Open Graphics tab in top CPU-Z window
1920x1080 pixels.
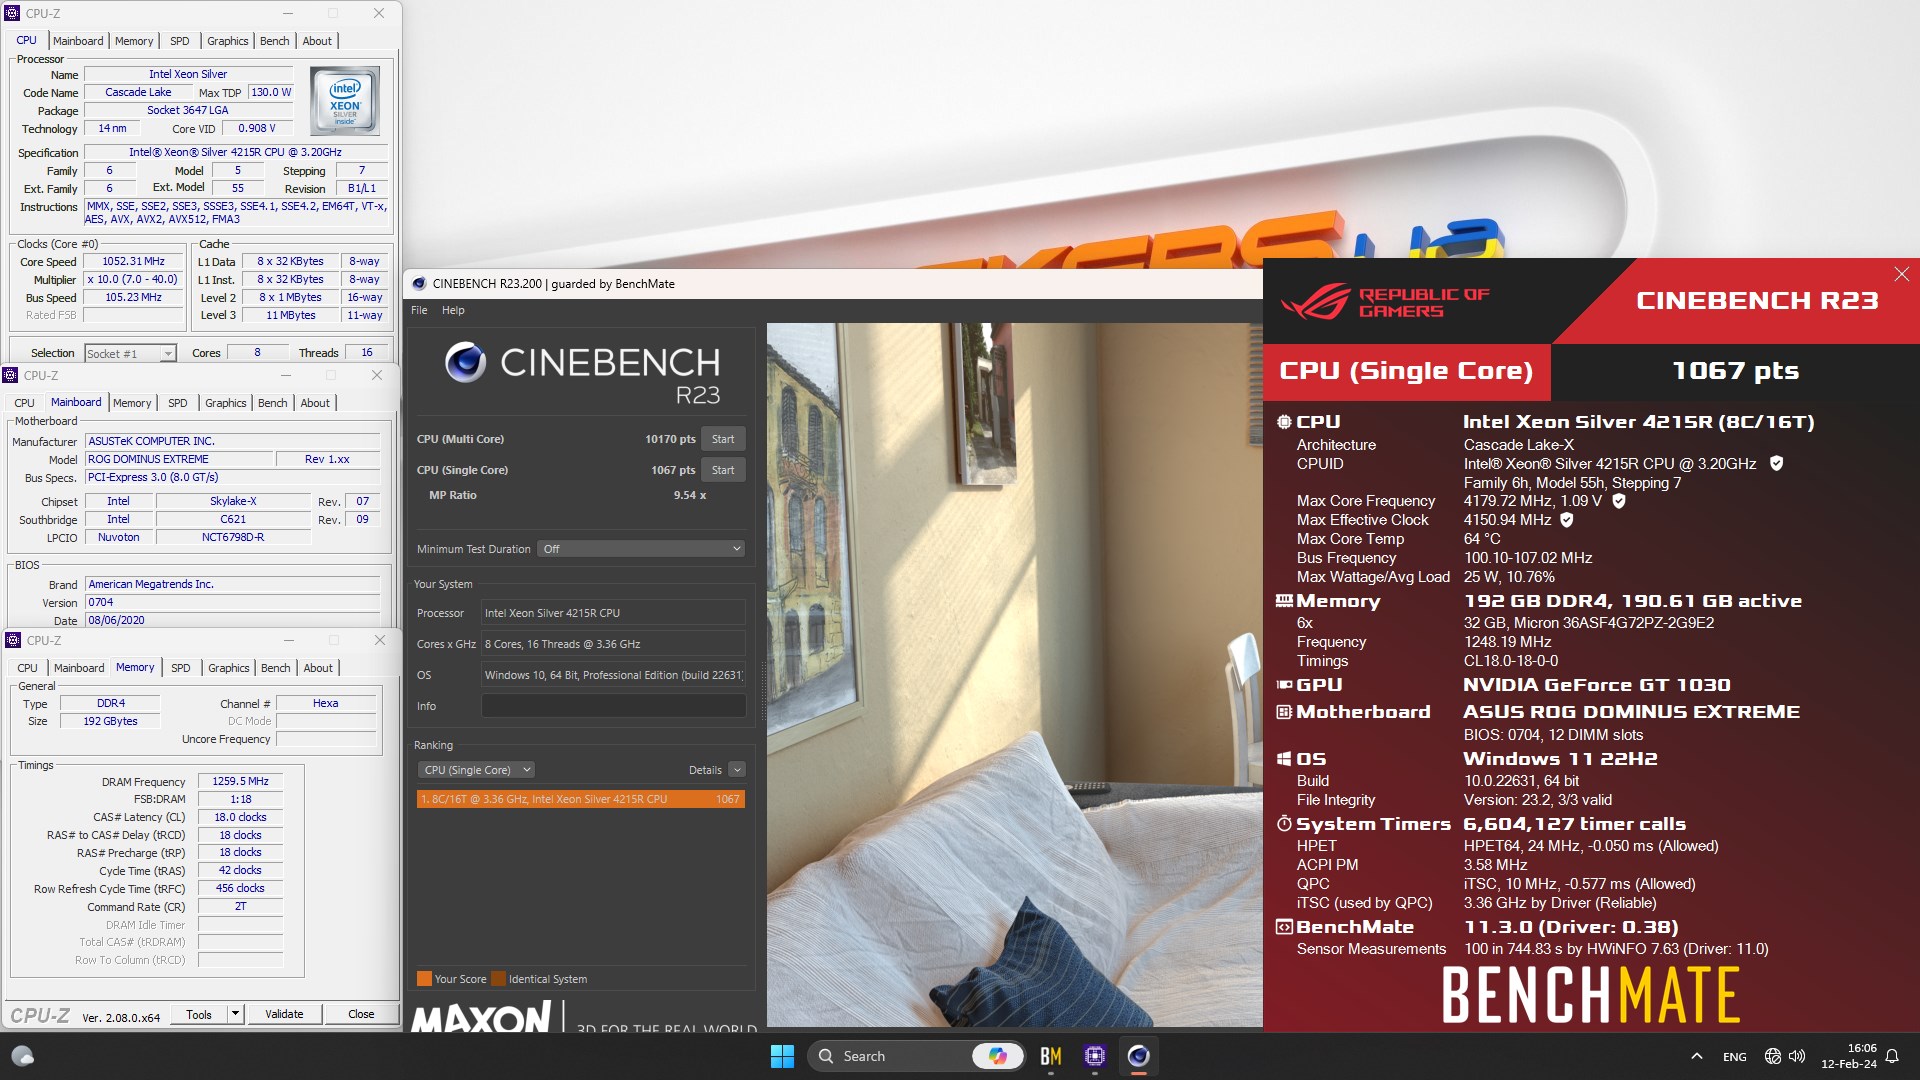click(227, 41)
